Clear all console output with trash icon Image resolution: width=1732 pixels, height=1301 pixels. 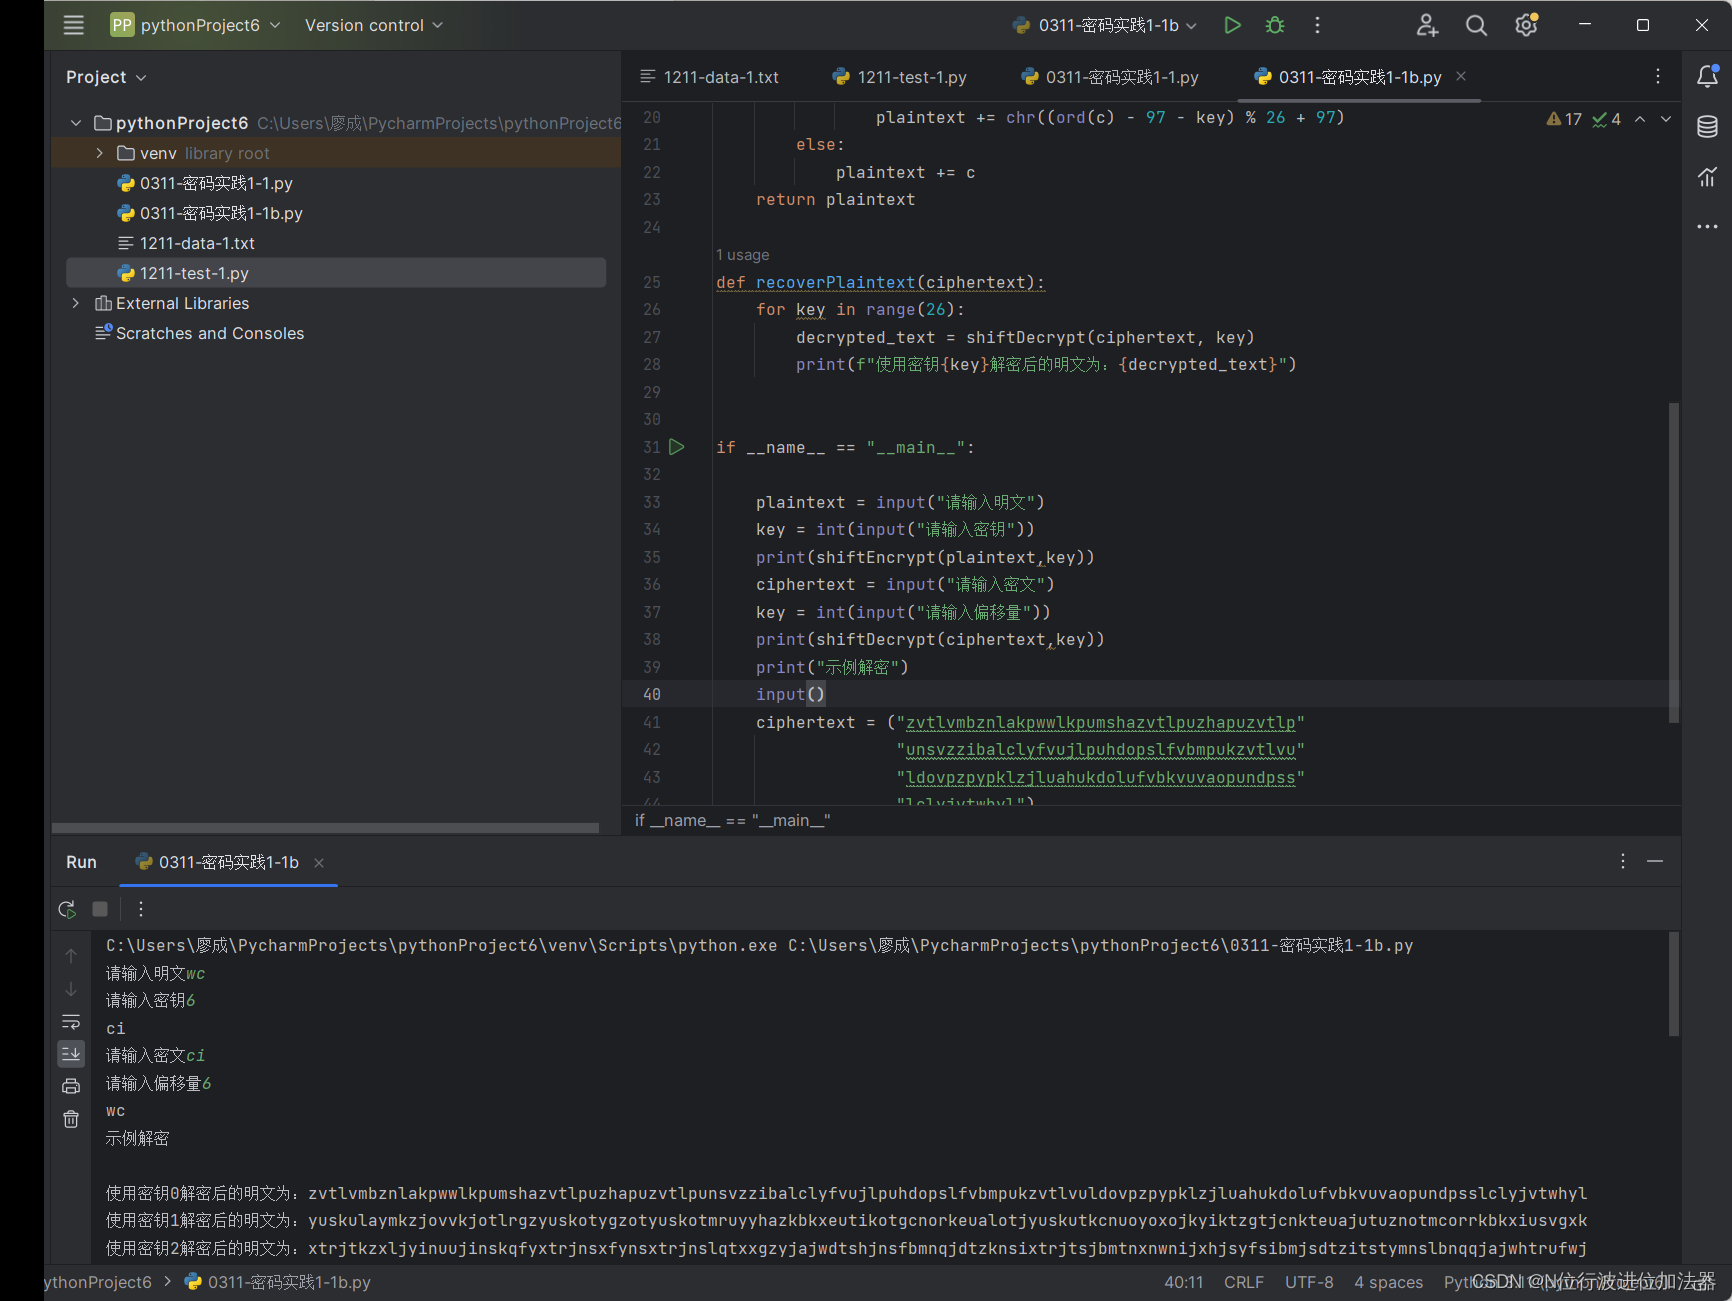tap(71, 1120)
